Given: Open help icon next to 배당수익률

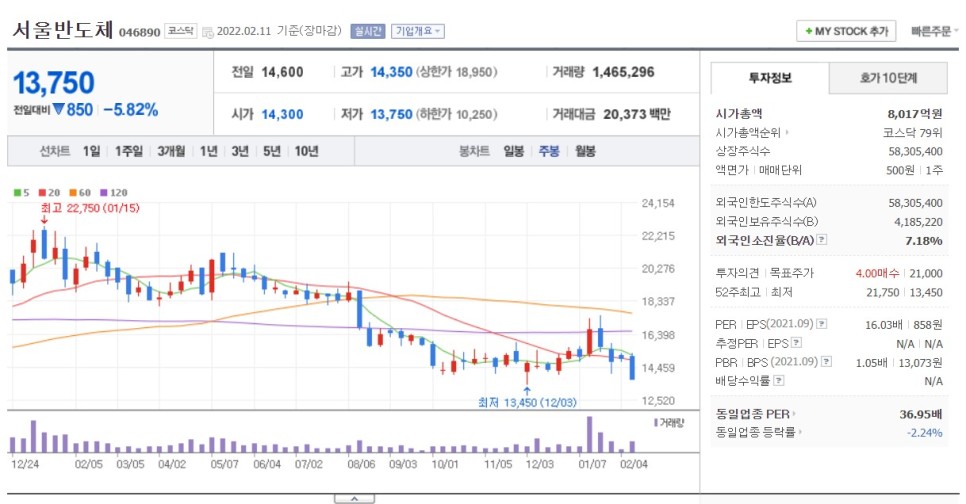Looking at the screenshot, I should [x=779, y=381].
